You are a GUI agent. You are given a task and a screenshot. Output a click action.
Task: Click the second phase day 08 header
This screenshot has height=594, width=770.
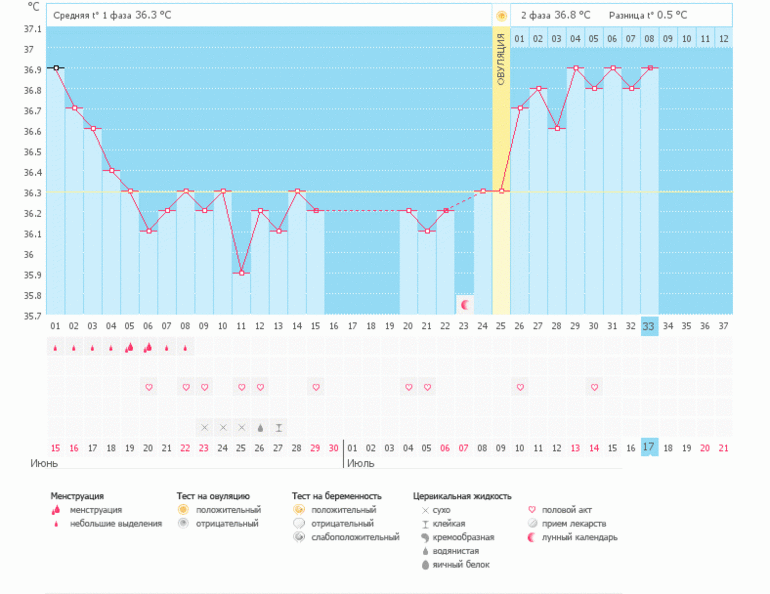point(649,39)
